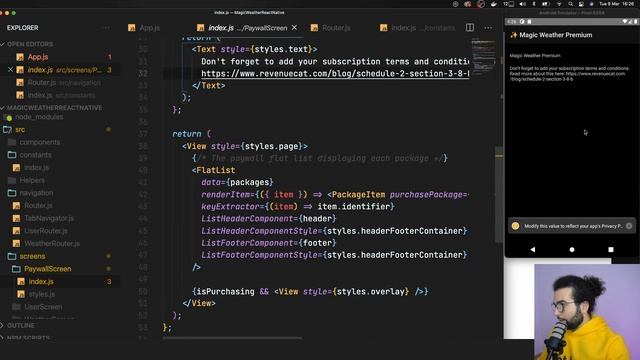Screen dimensions: 640x360
Task: Tap the Android emulator home button
Action: pyautogui.click(x=572, y=249)
